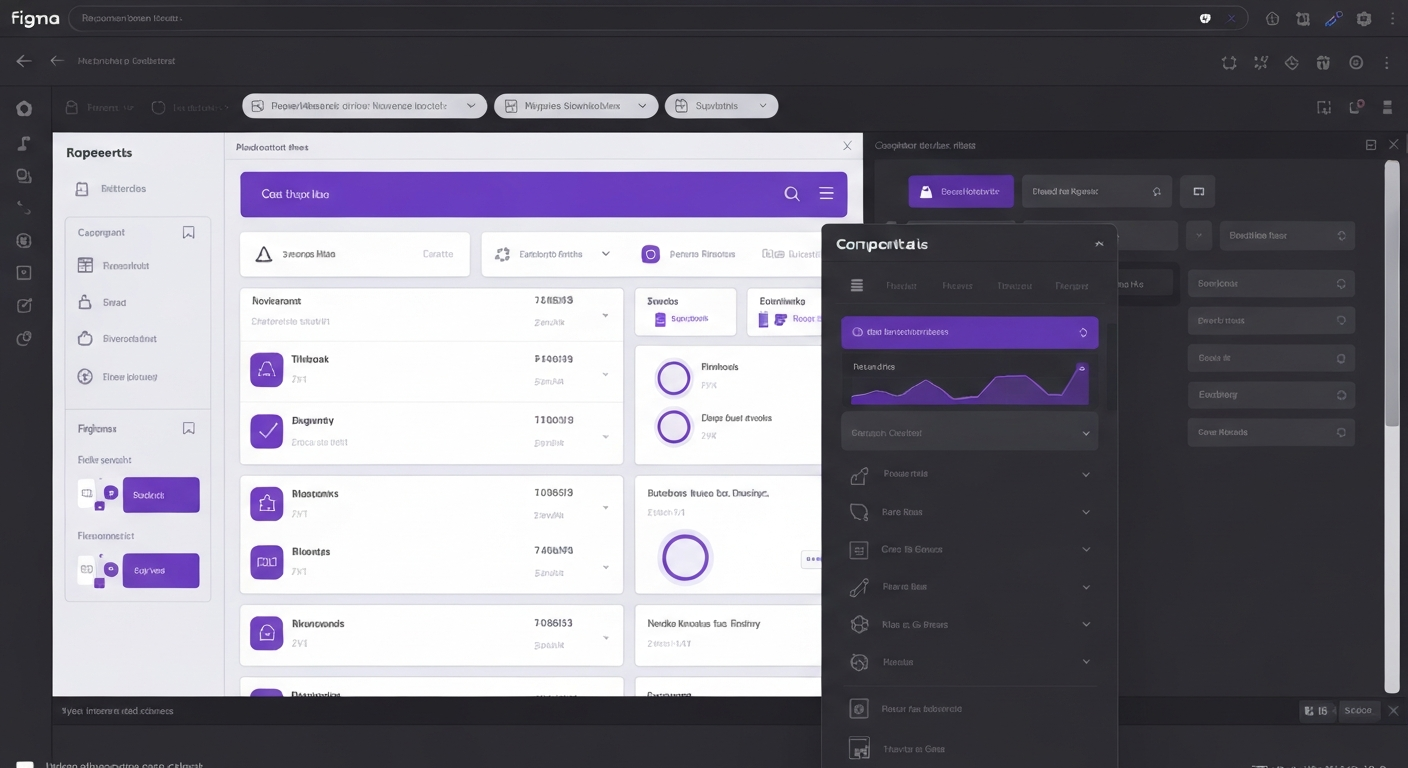Toggle the bookmark next to Firgloms heading

pyautogui.click(x=188, y=428)
